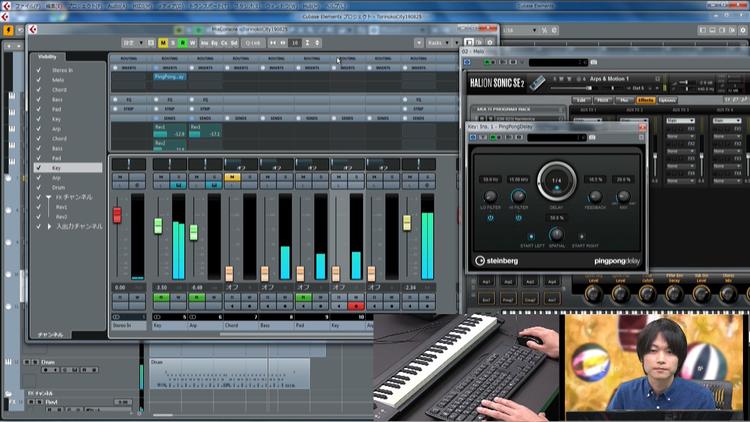Click the green global Read automation button in MixConsole toolbar

183,43
